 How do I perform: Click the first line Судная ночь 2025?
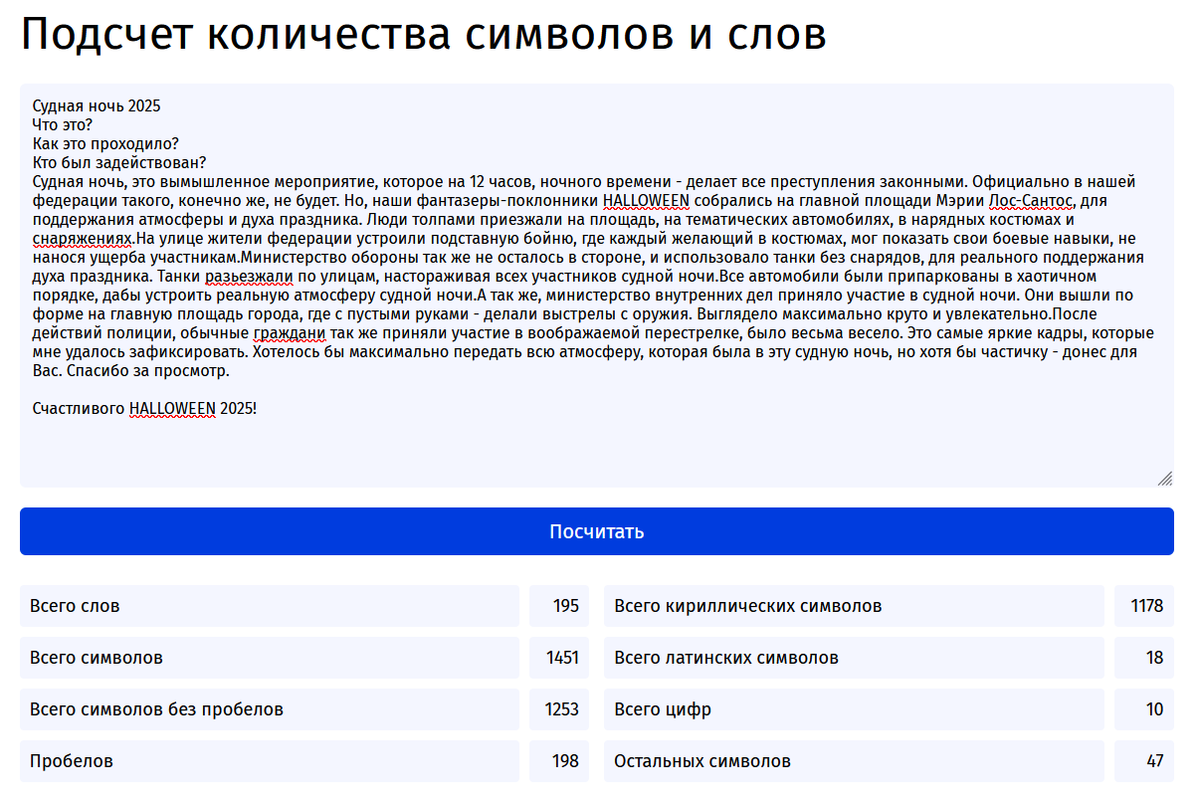point(96,106)
